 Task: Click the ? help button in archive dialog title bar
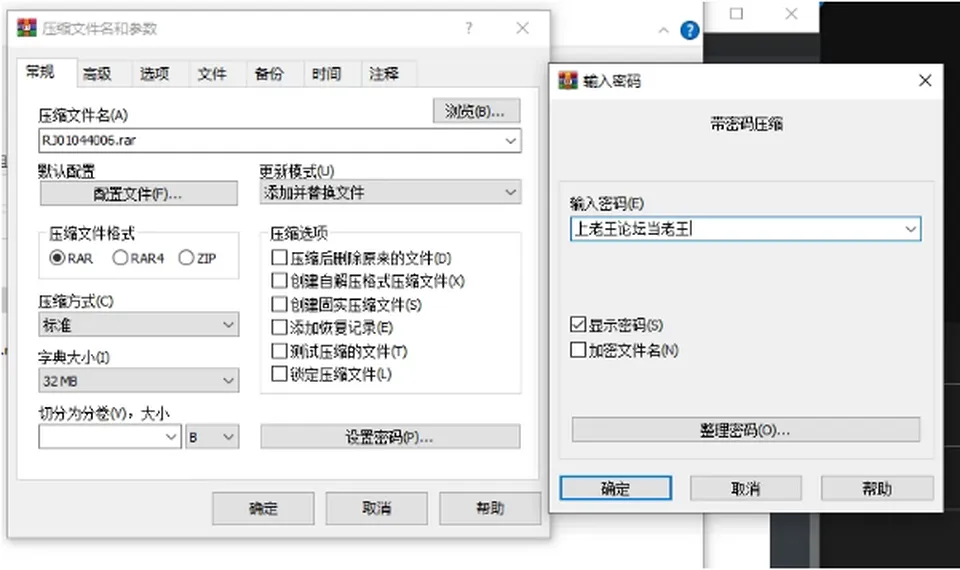[468, 28]
